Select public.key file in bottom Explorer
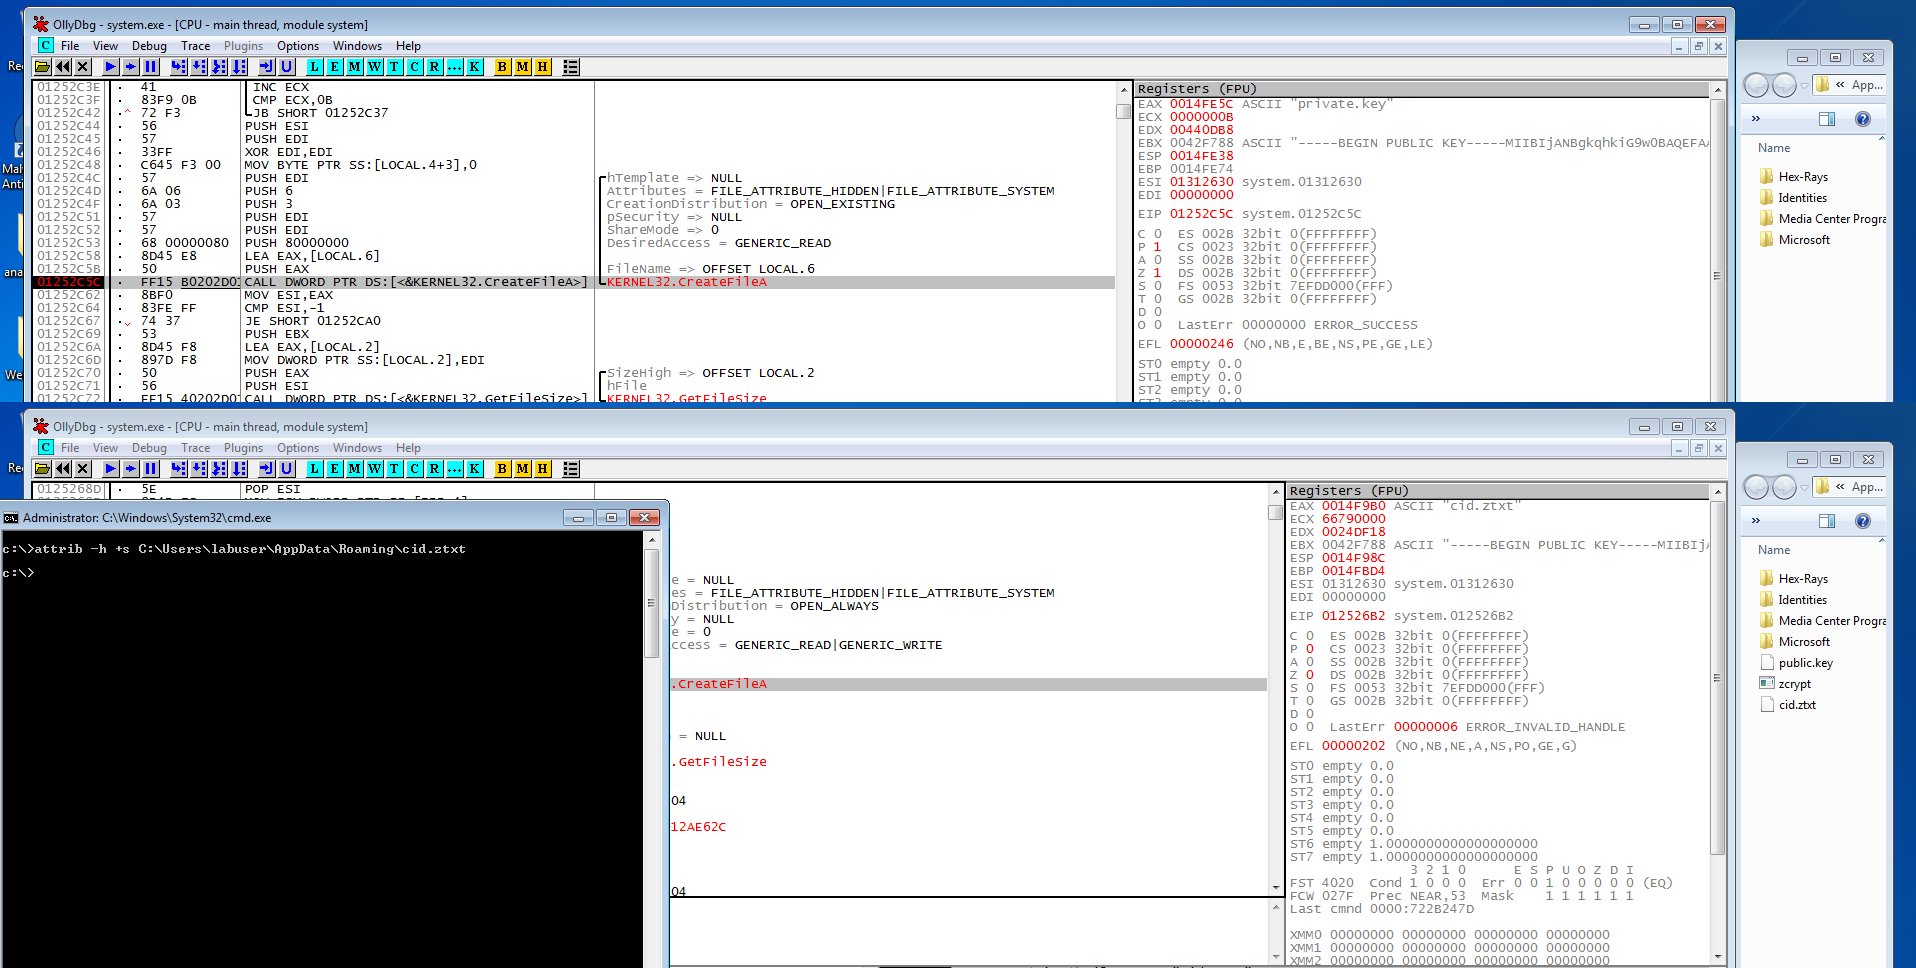Image resolution: width=1916 pixels, height=968 pixels. coord(1805,663)
